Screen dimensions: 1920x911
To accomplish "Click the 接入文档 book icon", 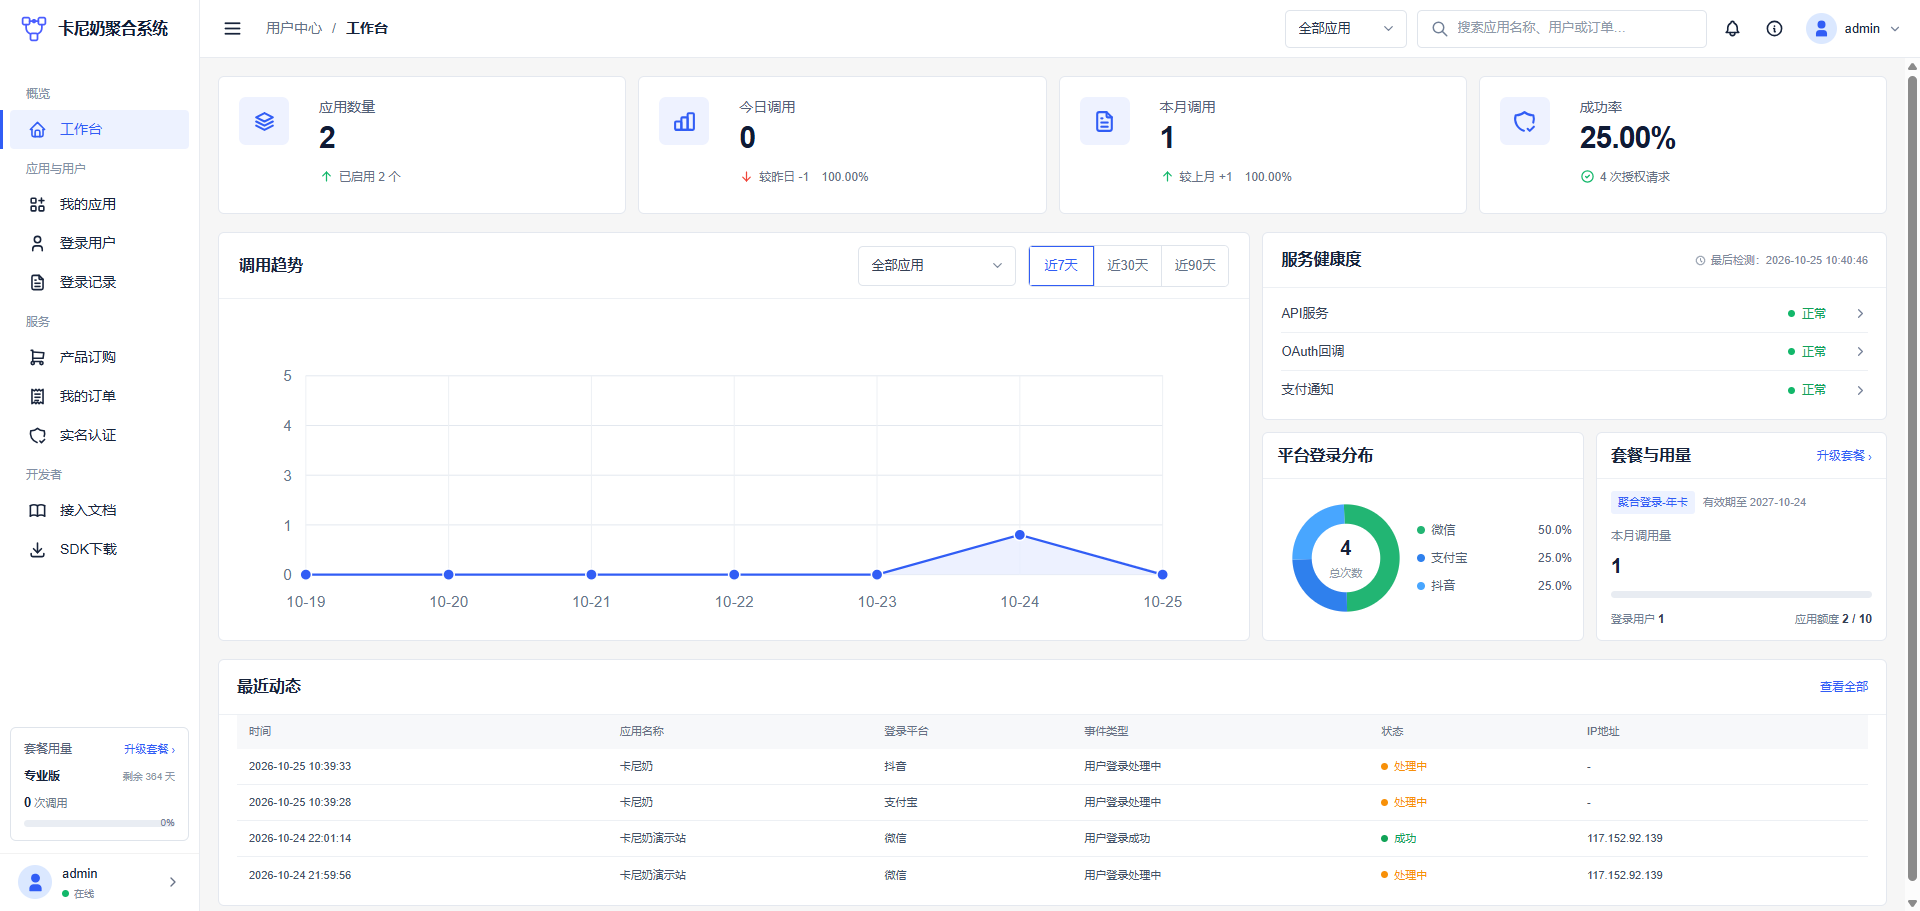I will point(37,510).
